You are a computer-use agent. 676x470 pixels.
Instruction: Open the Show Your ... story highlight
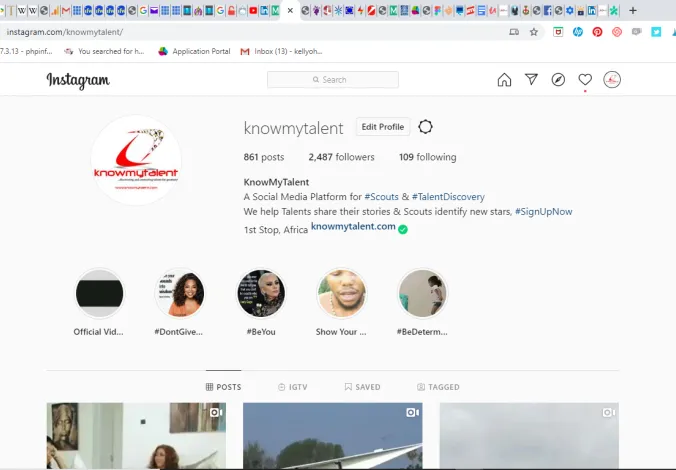341,293
